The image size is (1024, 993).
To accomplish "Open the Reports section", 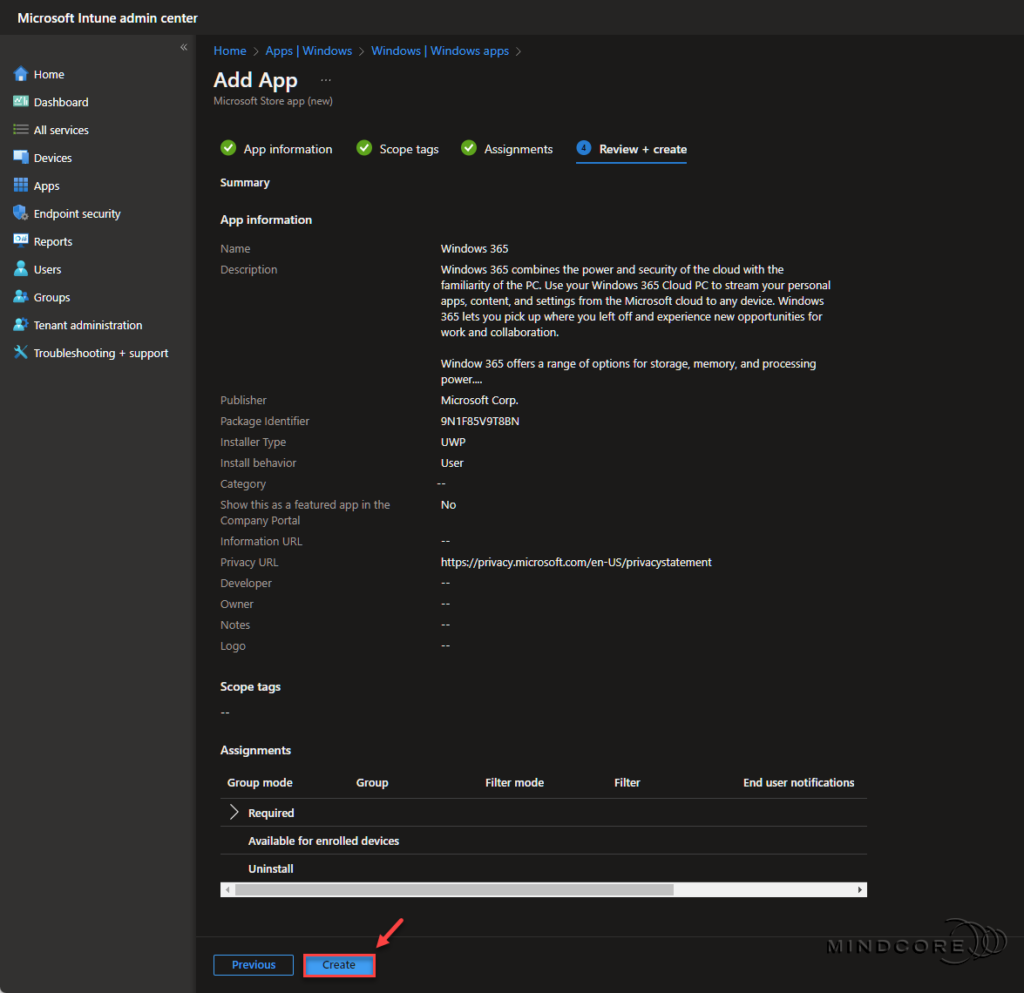I will (52, 241).
